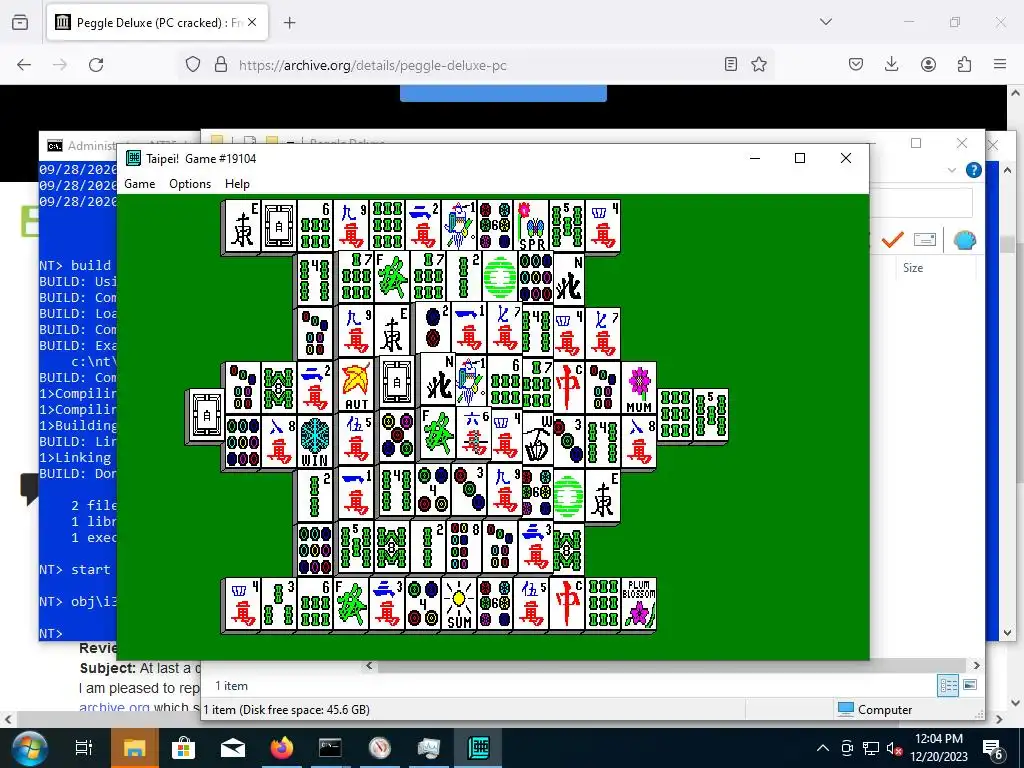Pick the six character tile marked 6
This screenshot has height=768, width=1024.
(x=473, y=434)
